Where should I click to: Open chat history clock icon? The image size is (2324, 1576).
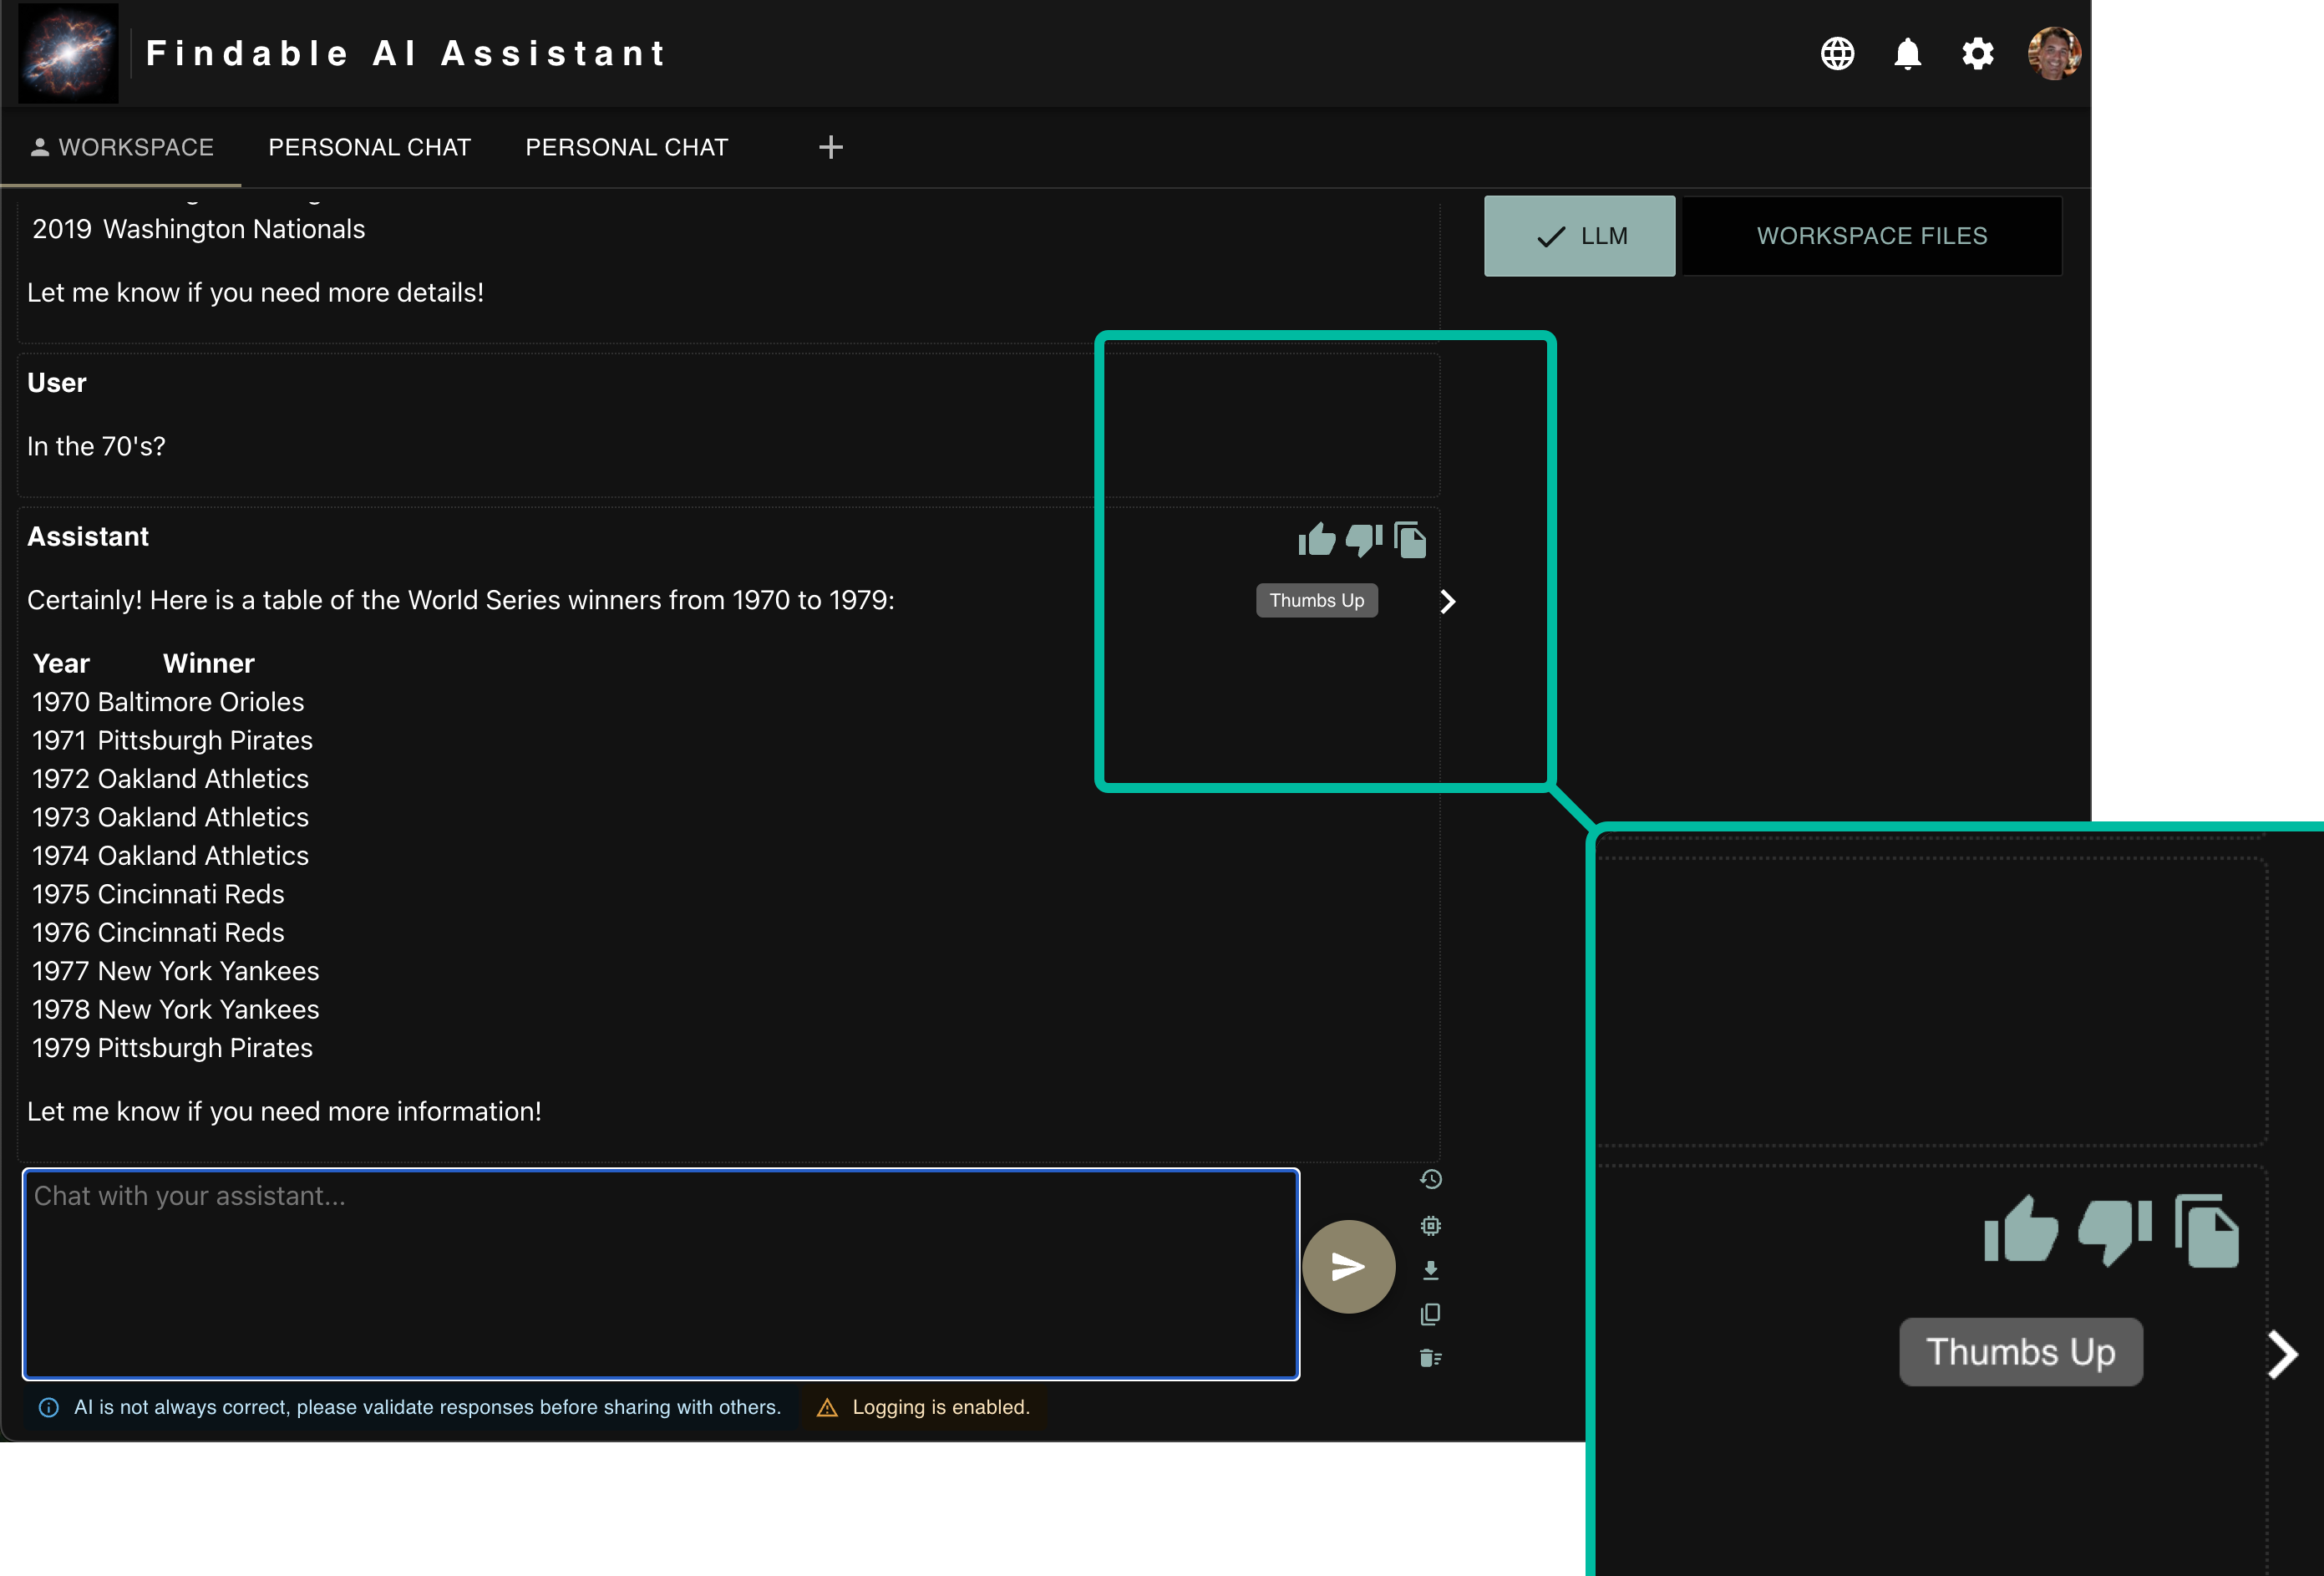coord(1430,1180)
